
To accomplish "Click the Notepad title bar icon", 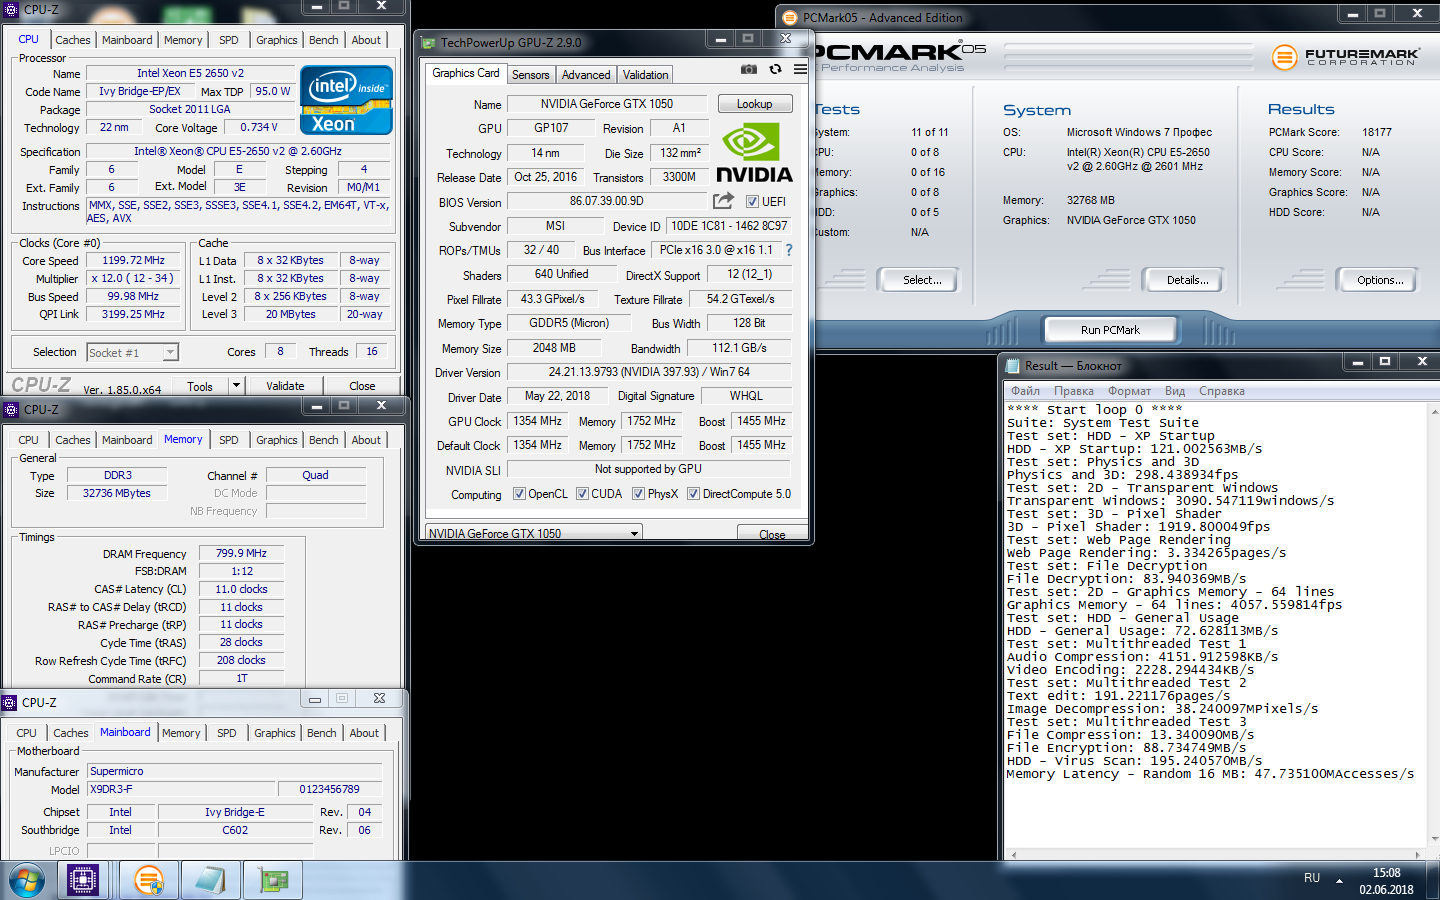I will (1012, 366).
